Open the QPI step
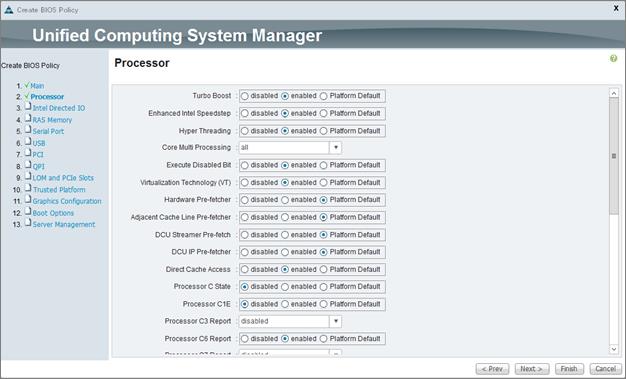This screenshot has height=379, width=626. click(x=38, y=166)
